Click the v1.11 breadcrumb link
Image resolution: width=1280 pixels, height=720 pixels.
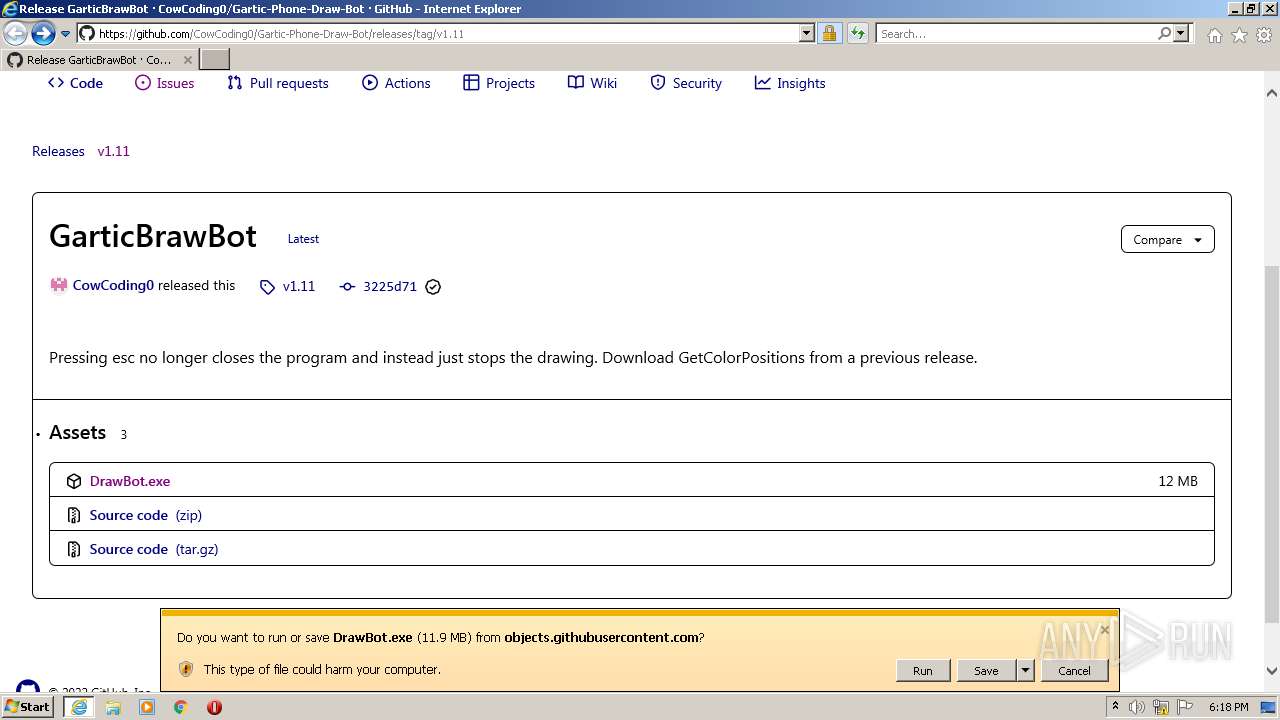pyautogui.click(x=113, y=151)
